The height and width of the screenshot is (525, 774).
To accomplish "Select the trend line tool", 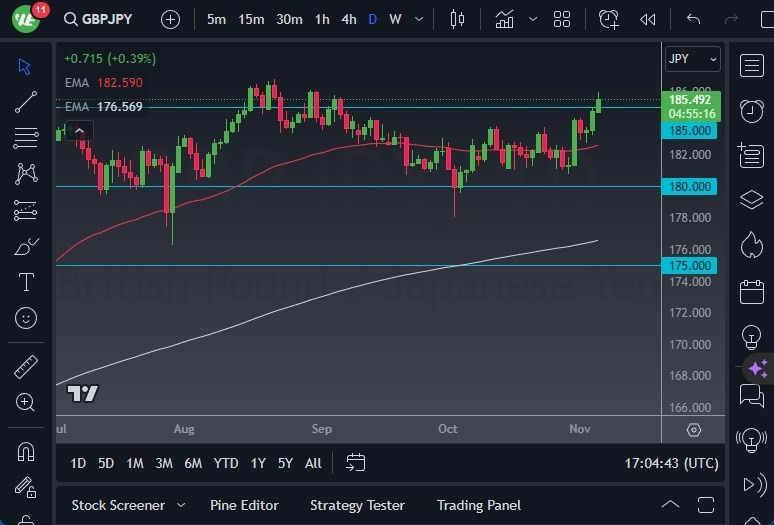I will pos(26,102).
